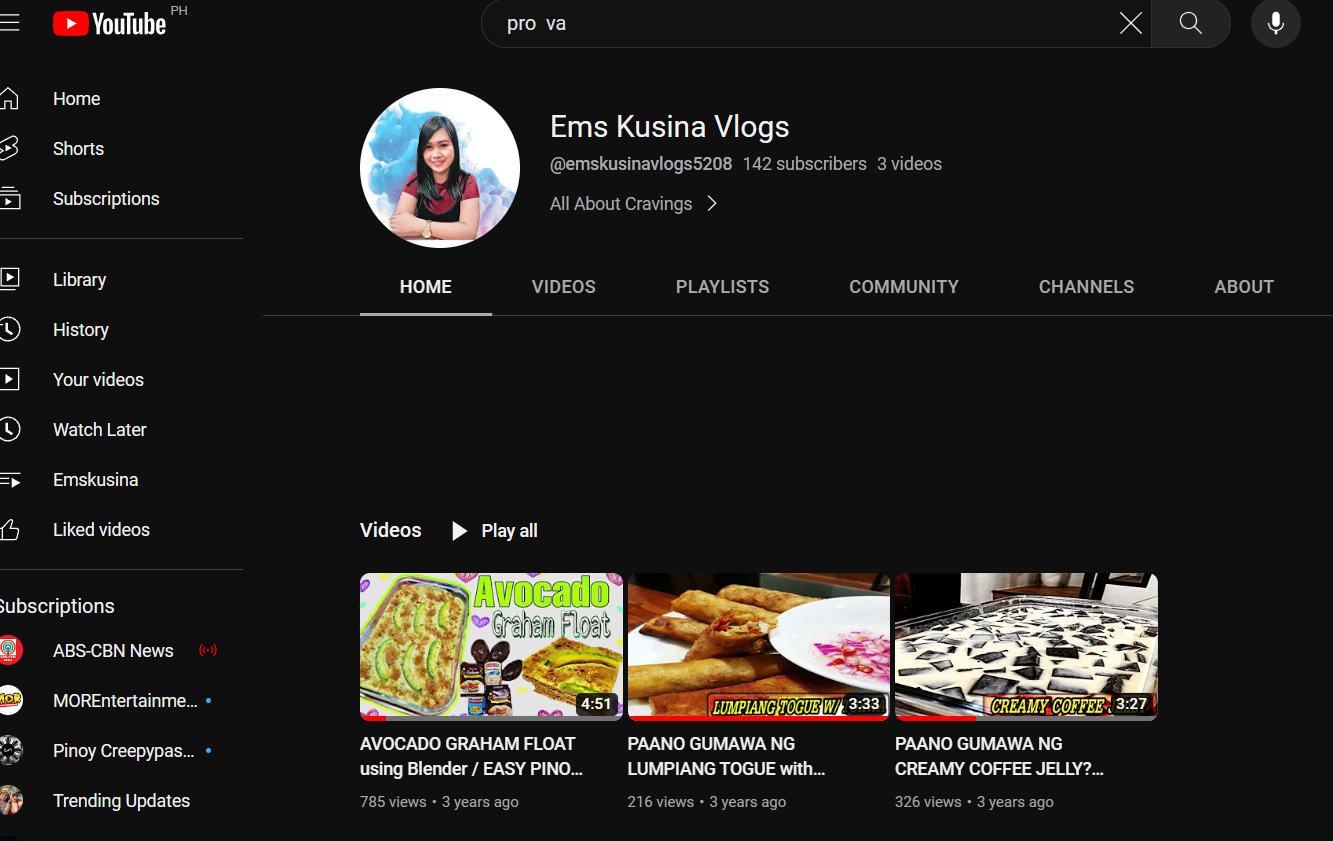Click the 785 views metadata text

click(x=393, y=802)
